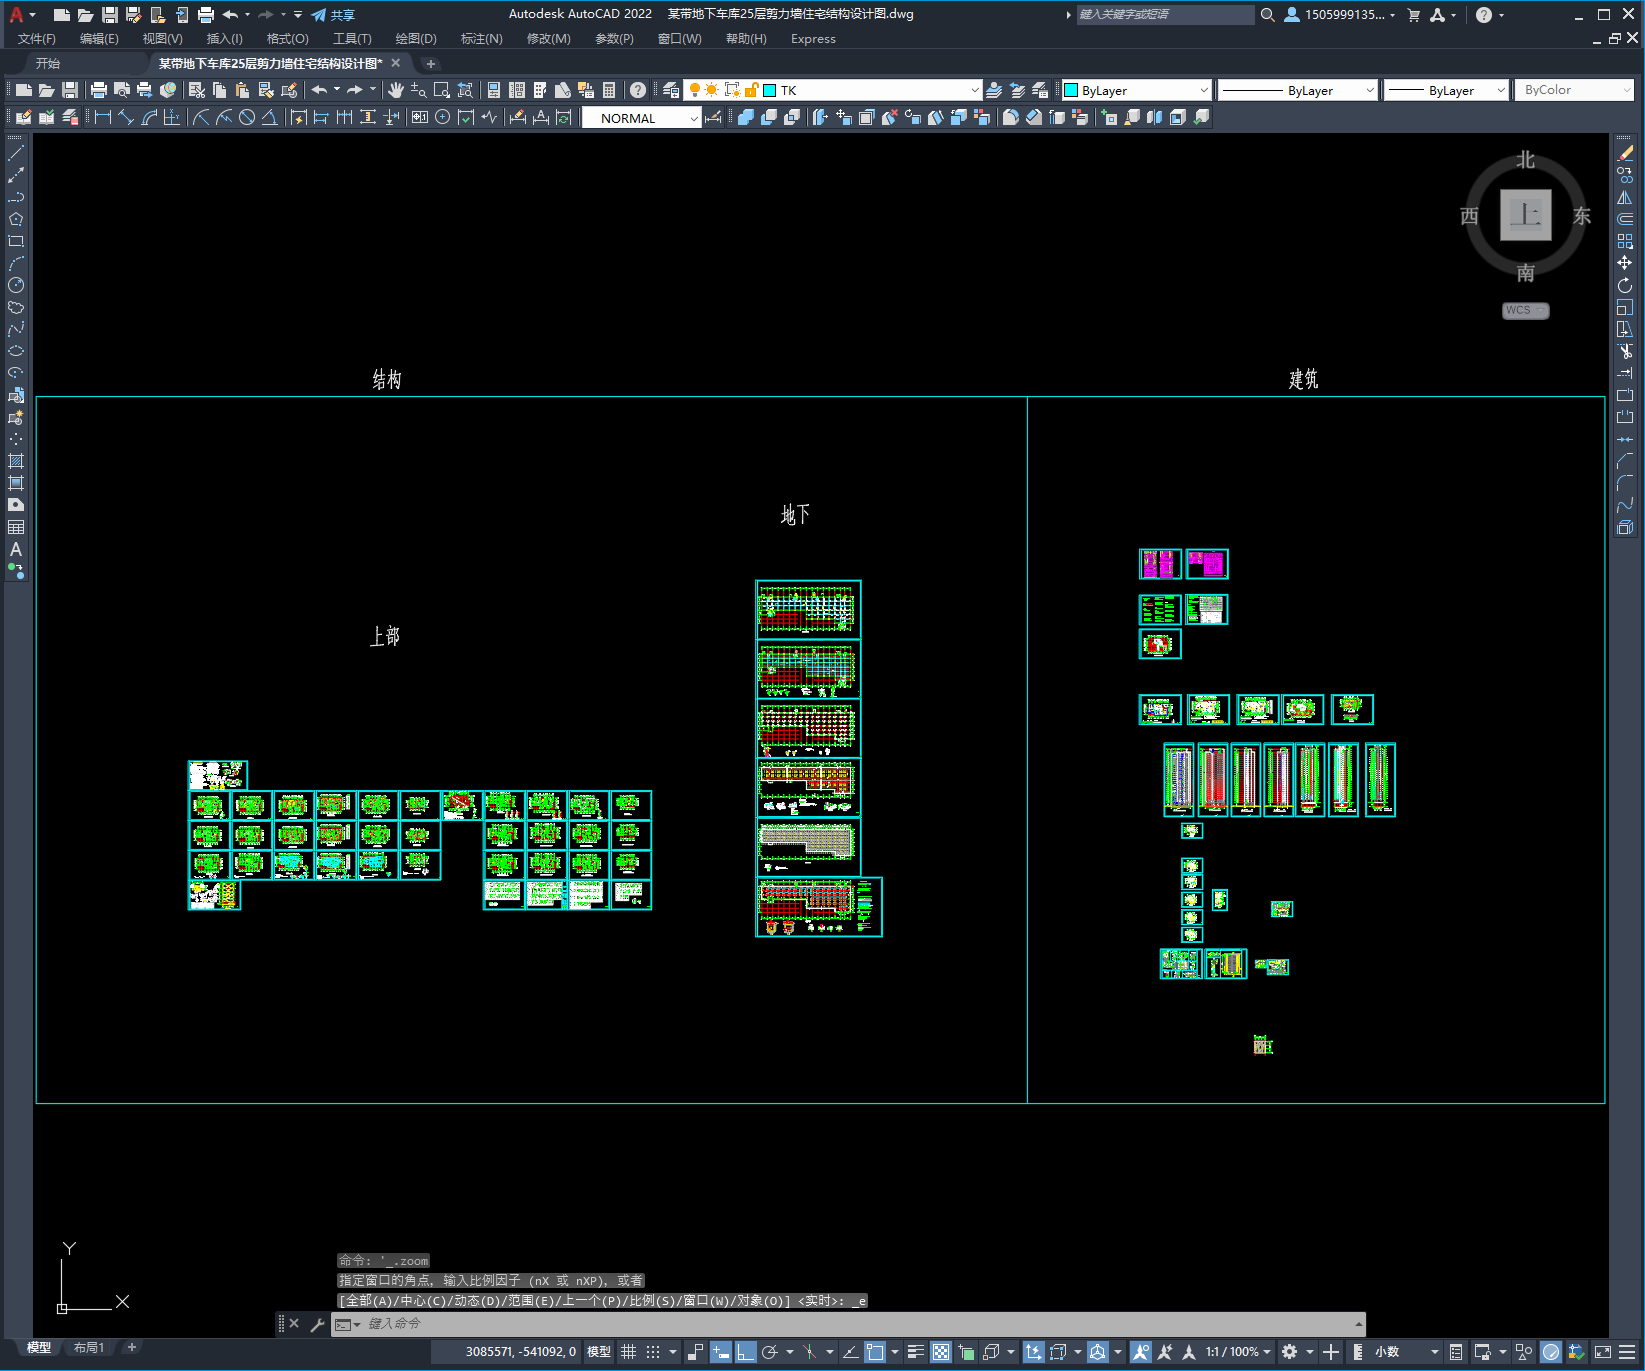Toggle dynamic input in status bar

pos(721,1352)
